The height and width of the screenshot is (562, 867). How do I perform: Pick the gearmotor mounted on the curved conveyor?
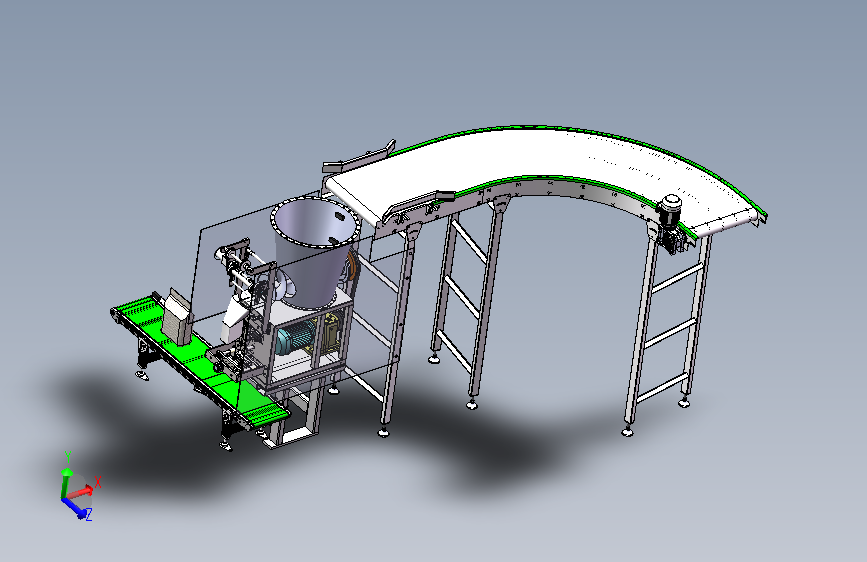[670, 223]
